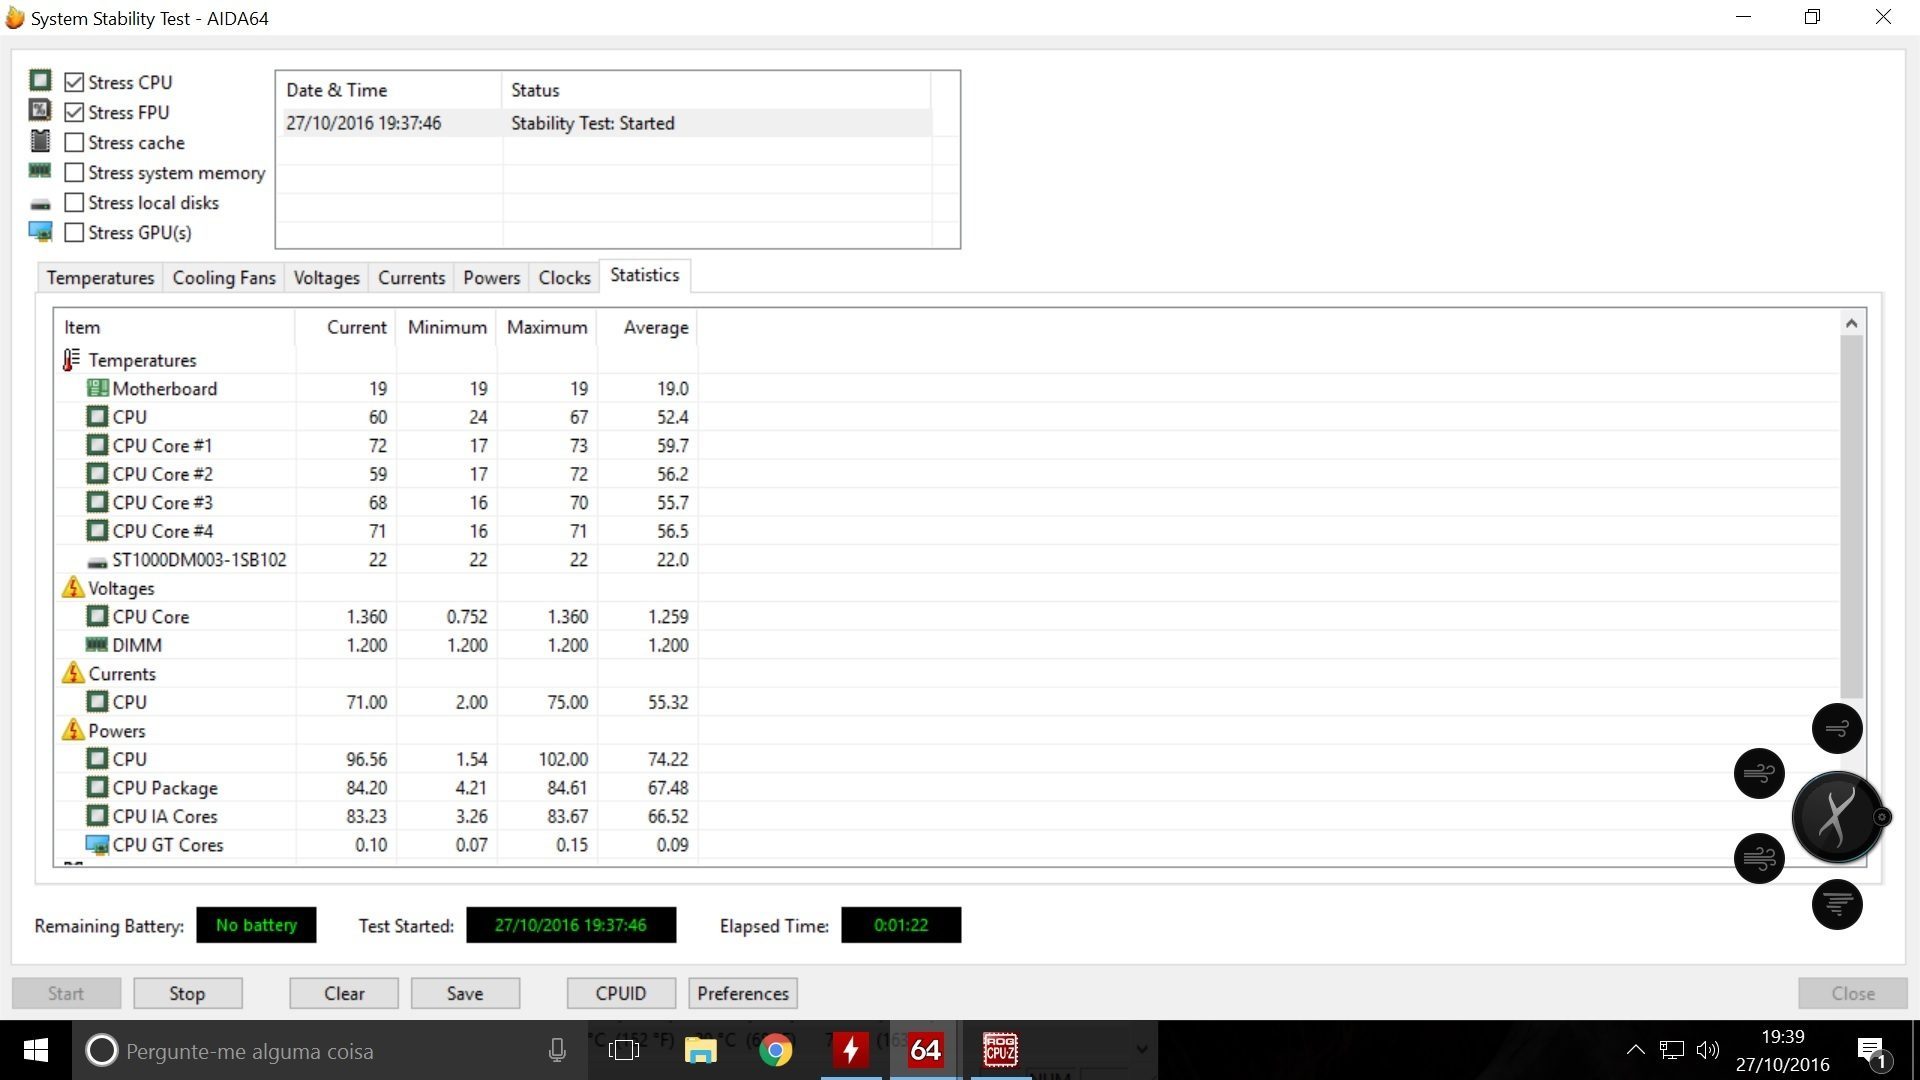Open the Currents tab
Image resolution: width=1920 pixels, height=1080 pixels.
[x=411, y=277]
